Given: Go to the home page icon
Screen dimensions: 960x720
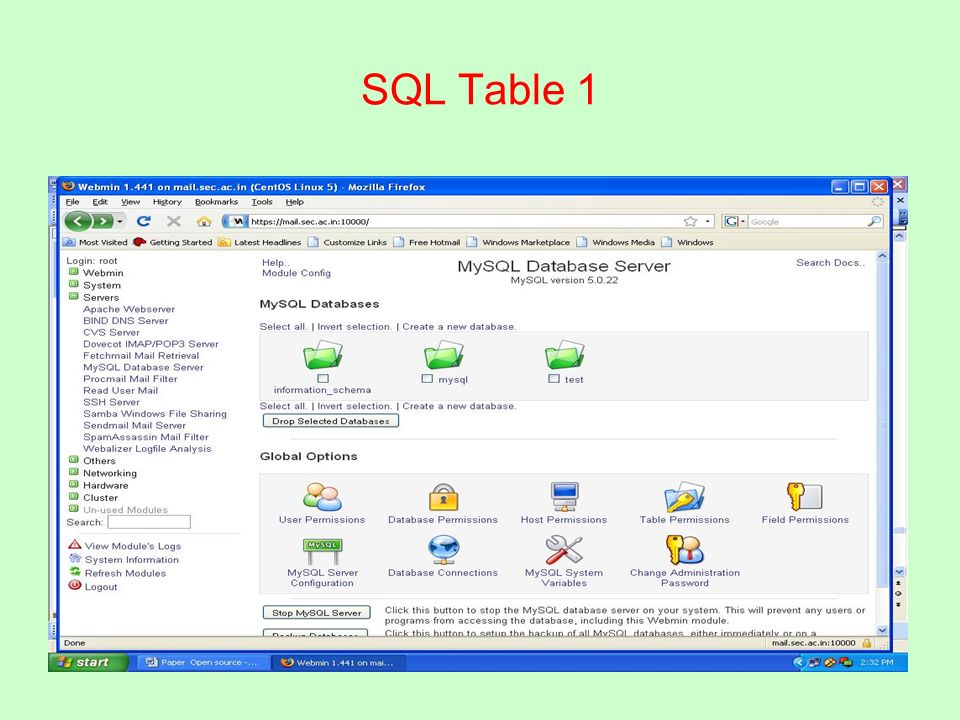Looking at the screenshot, I should [204, 221].
